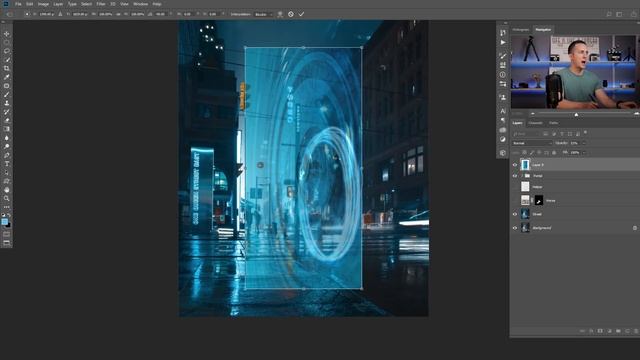Open the Window menu
This screenshot has width=640, height=360.
140,4
